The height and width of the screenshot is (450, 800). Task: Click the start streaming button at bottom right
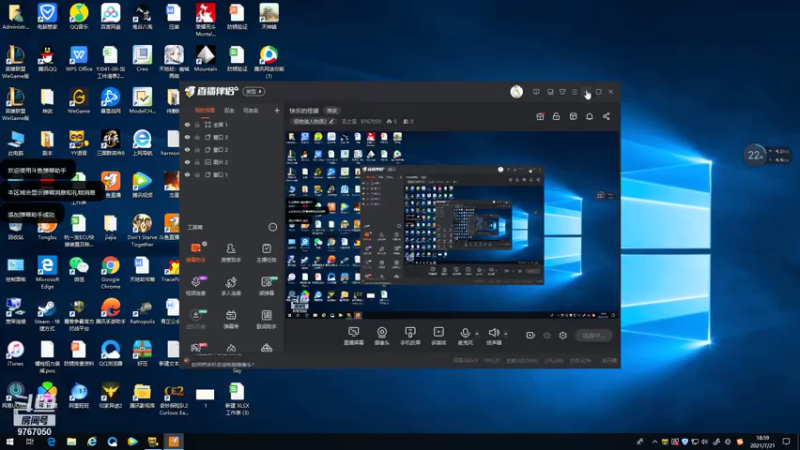tap(594, 335)
